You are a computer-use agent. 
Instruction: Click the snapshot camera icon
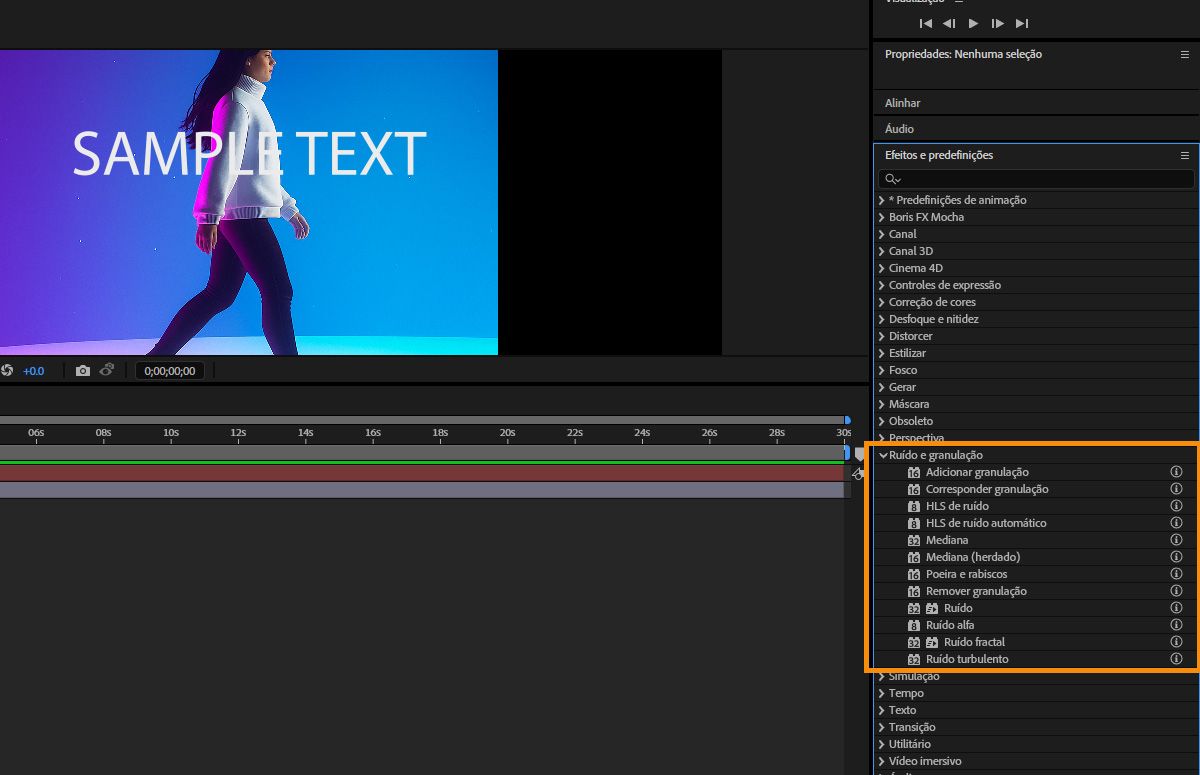[x=83, y=371]
